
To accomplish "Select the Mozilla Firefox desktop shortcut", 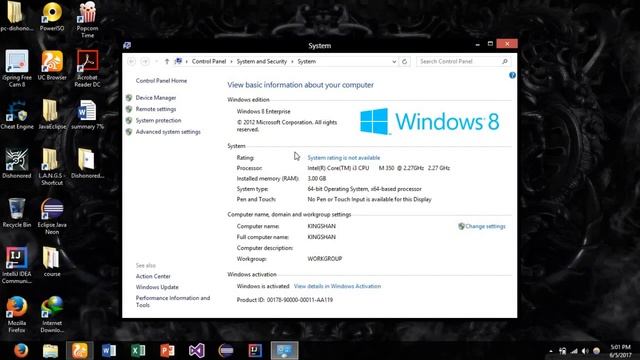I will point(17,314).
